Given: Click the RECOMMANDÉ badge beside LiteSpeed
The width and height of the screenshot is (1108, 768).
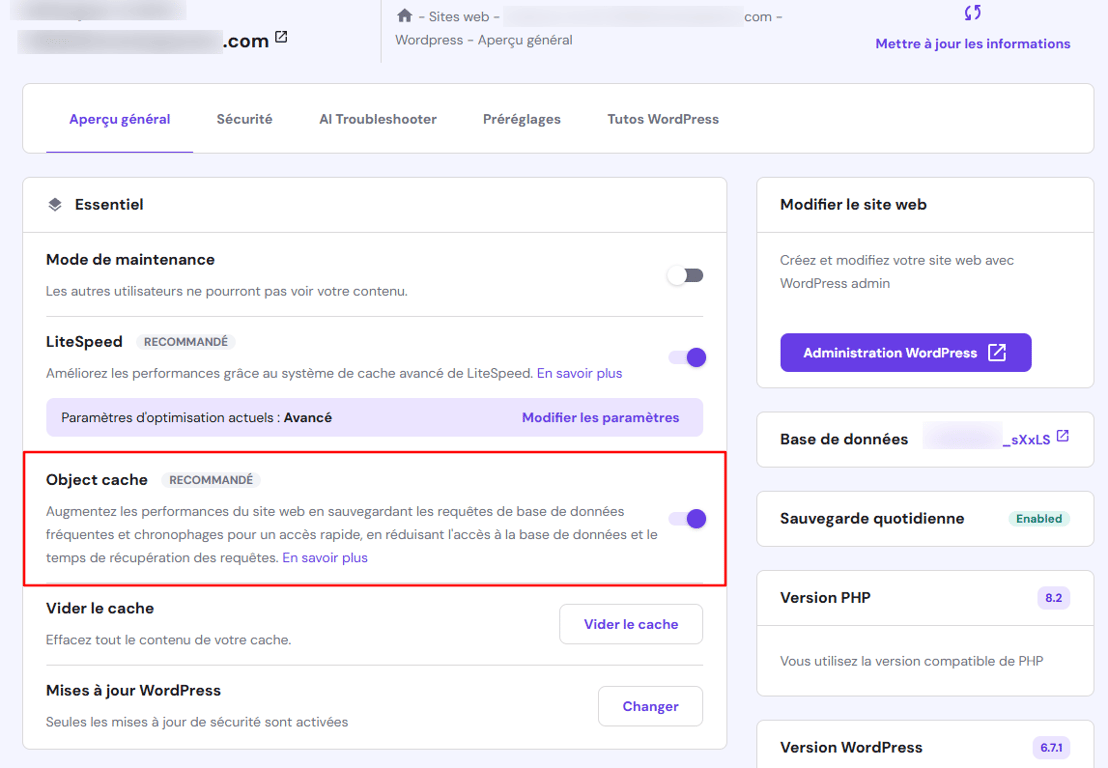Looking at the screenshot, I should tap(186, 341).
